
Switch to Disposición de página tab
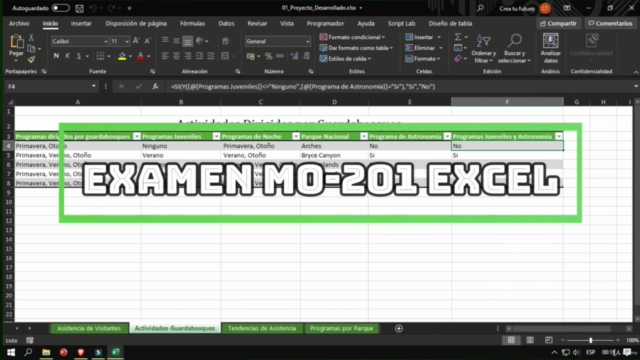pyautogui.click(x=136, y=24)
